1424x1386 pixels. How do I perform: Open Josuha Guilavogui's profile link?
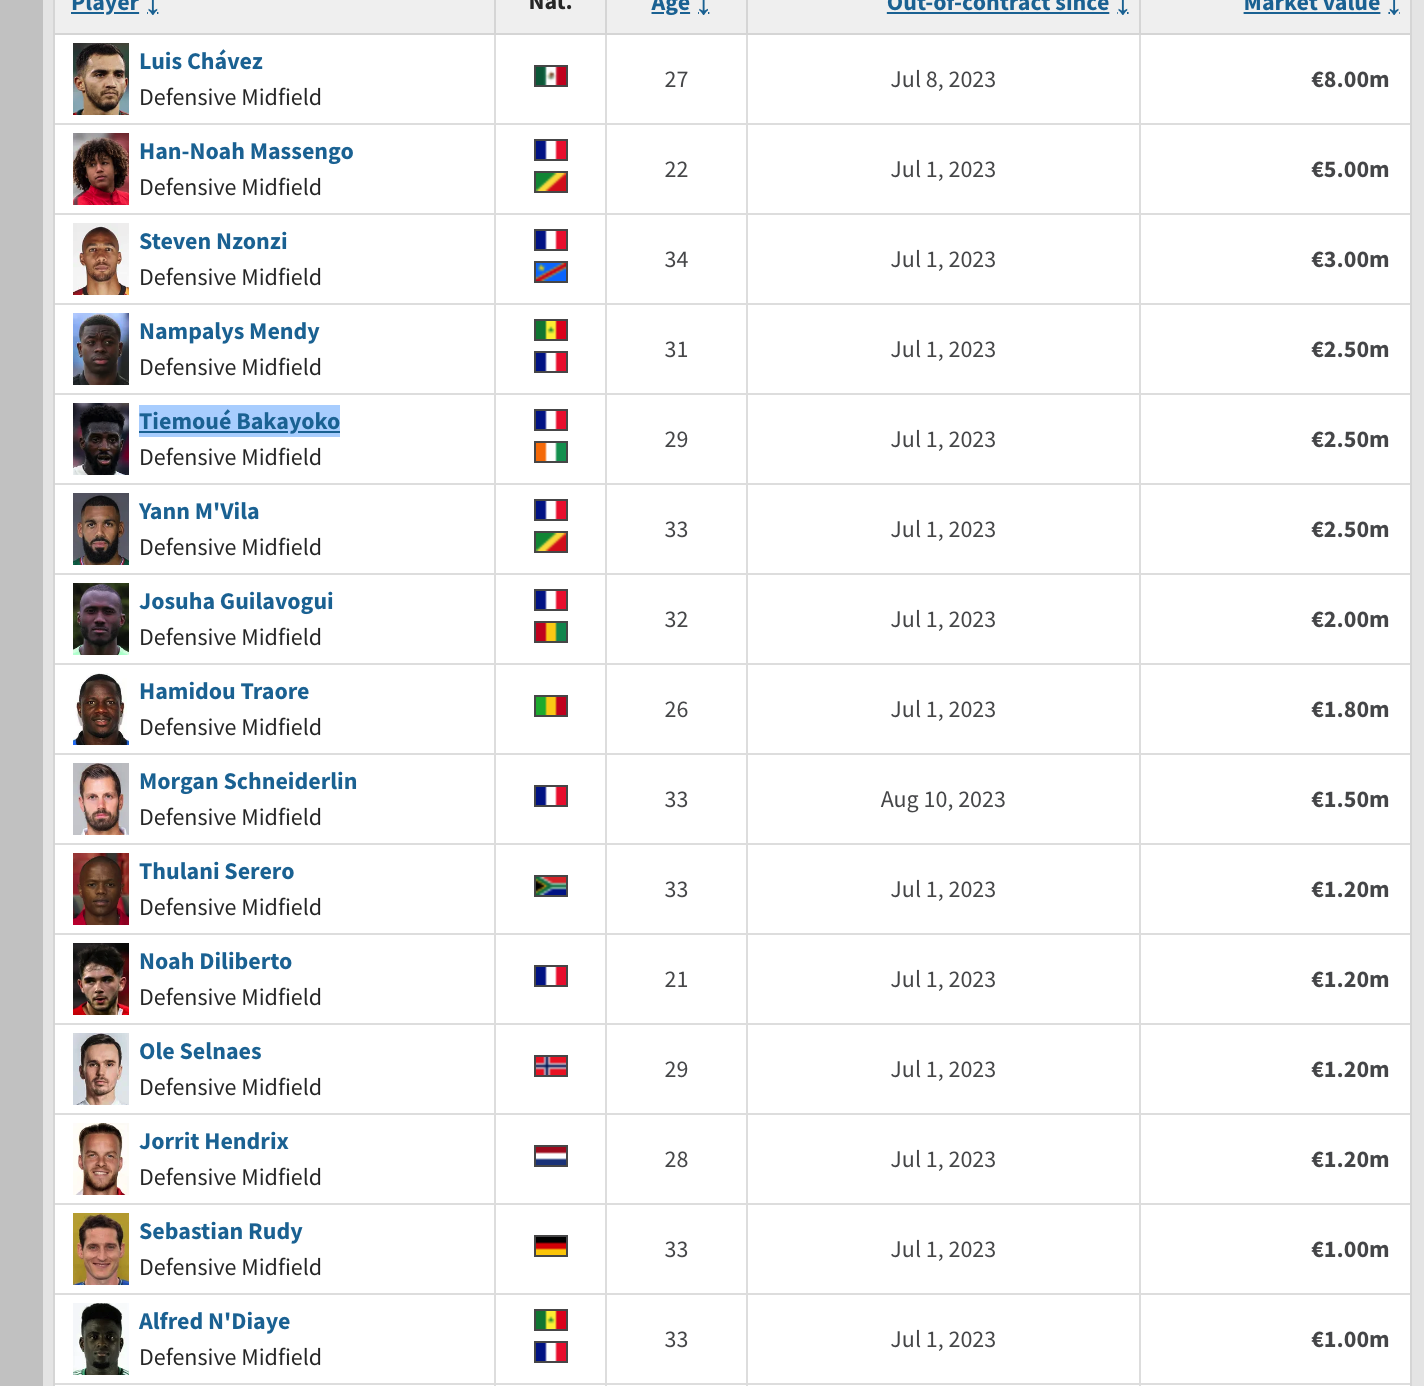pyautogui.click(x=236, y=601)
